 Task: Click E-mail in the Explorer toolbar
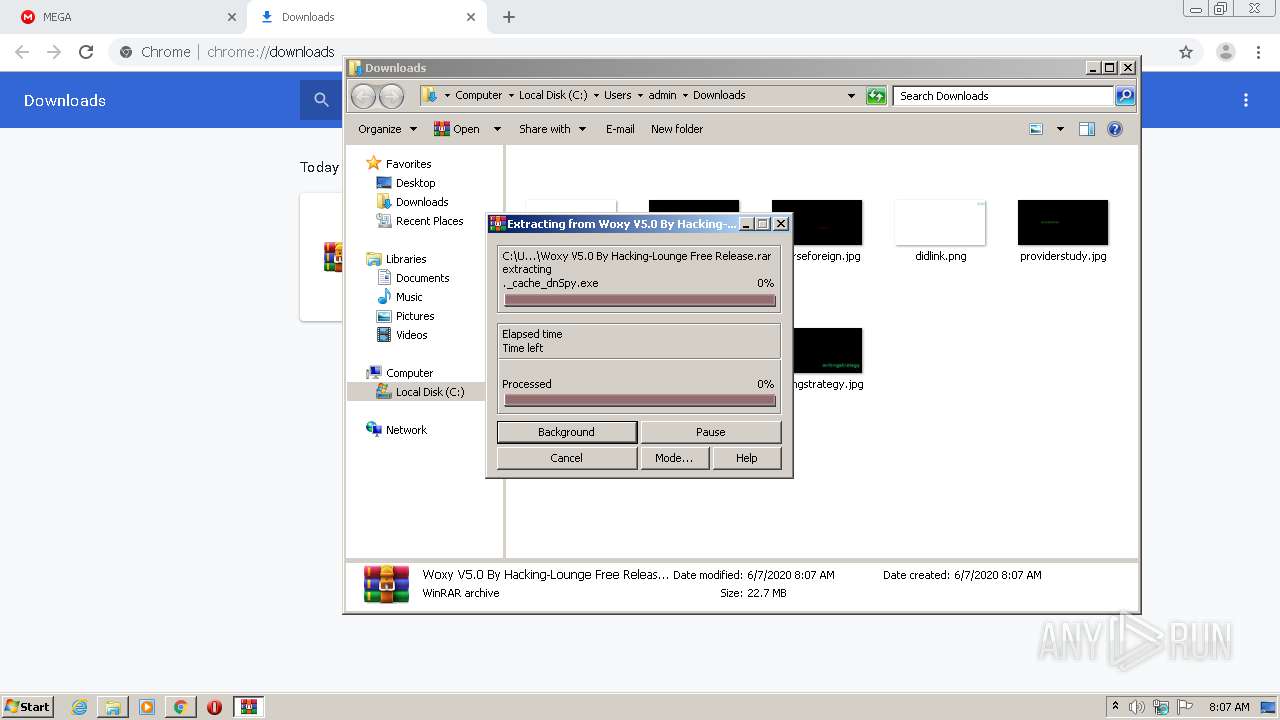click(620, 129)
